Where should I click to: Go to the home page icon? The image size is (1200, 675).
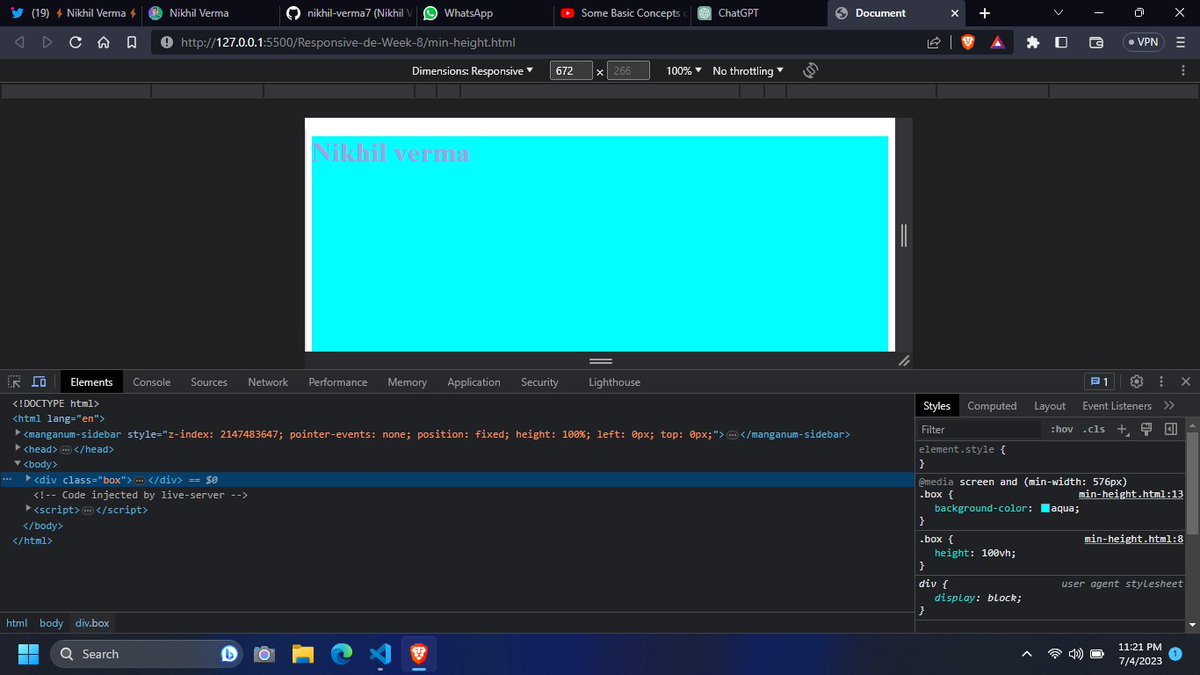103,43
